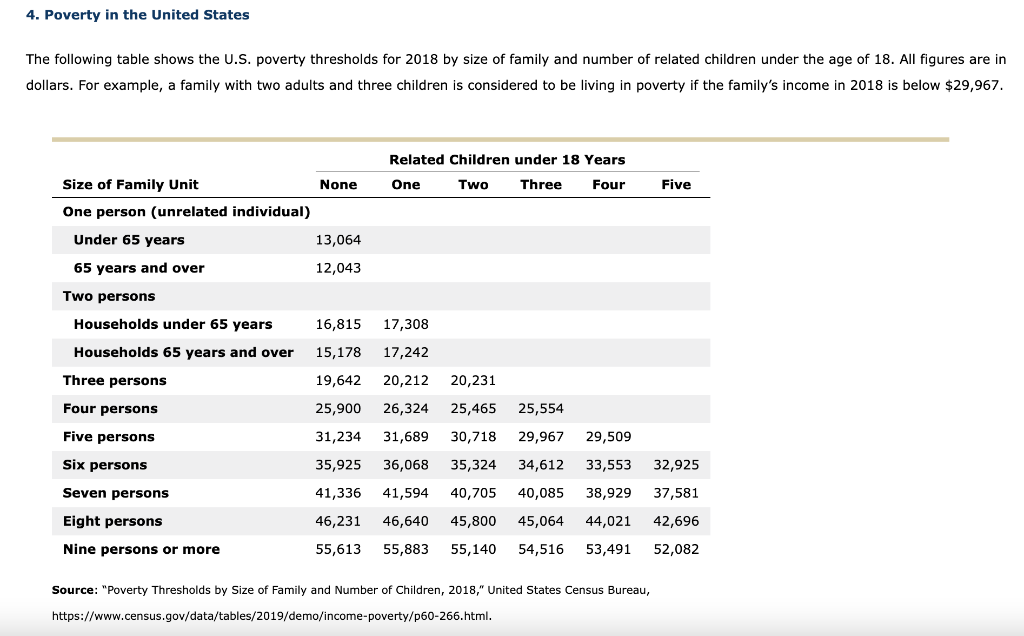Image resolution: width=1024 pixels, height=636 pixels.
Task: Click the 'Nine persons or more' row label
Action: (141, 549)
